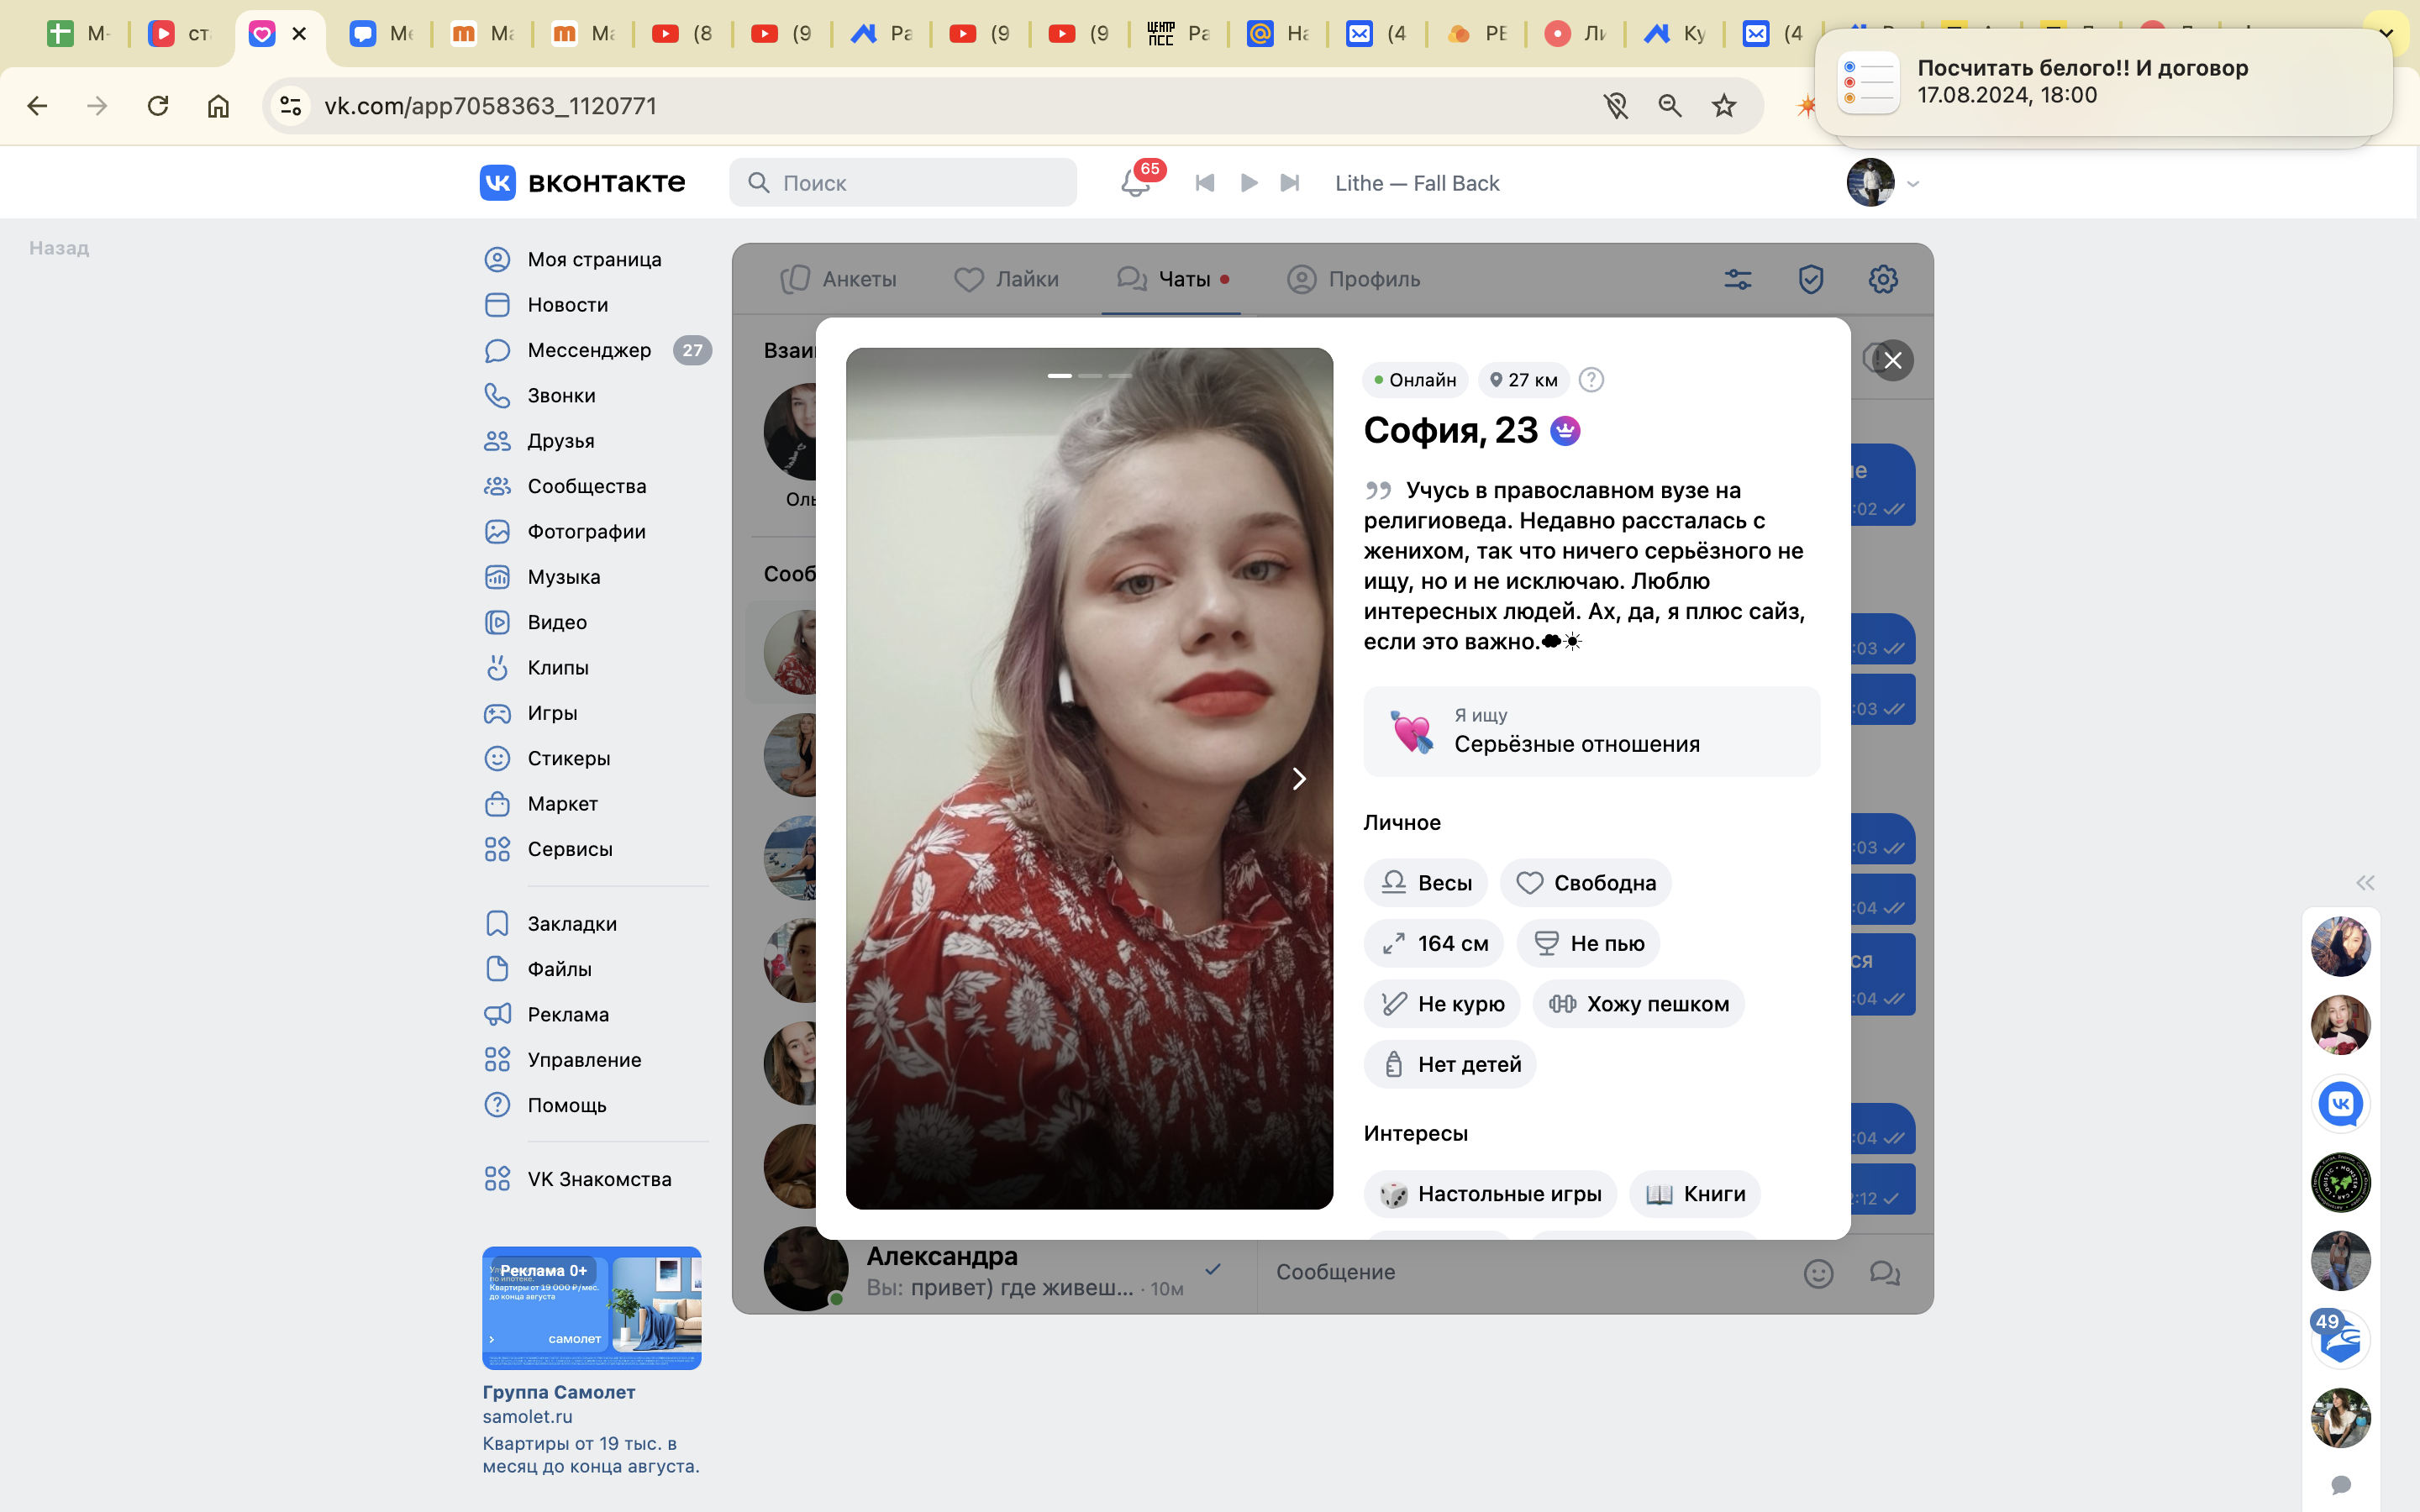Open dating app settings gear
The image size is (2420, 1512).
[1883, 279]
